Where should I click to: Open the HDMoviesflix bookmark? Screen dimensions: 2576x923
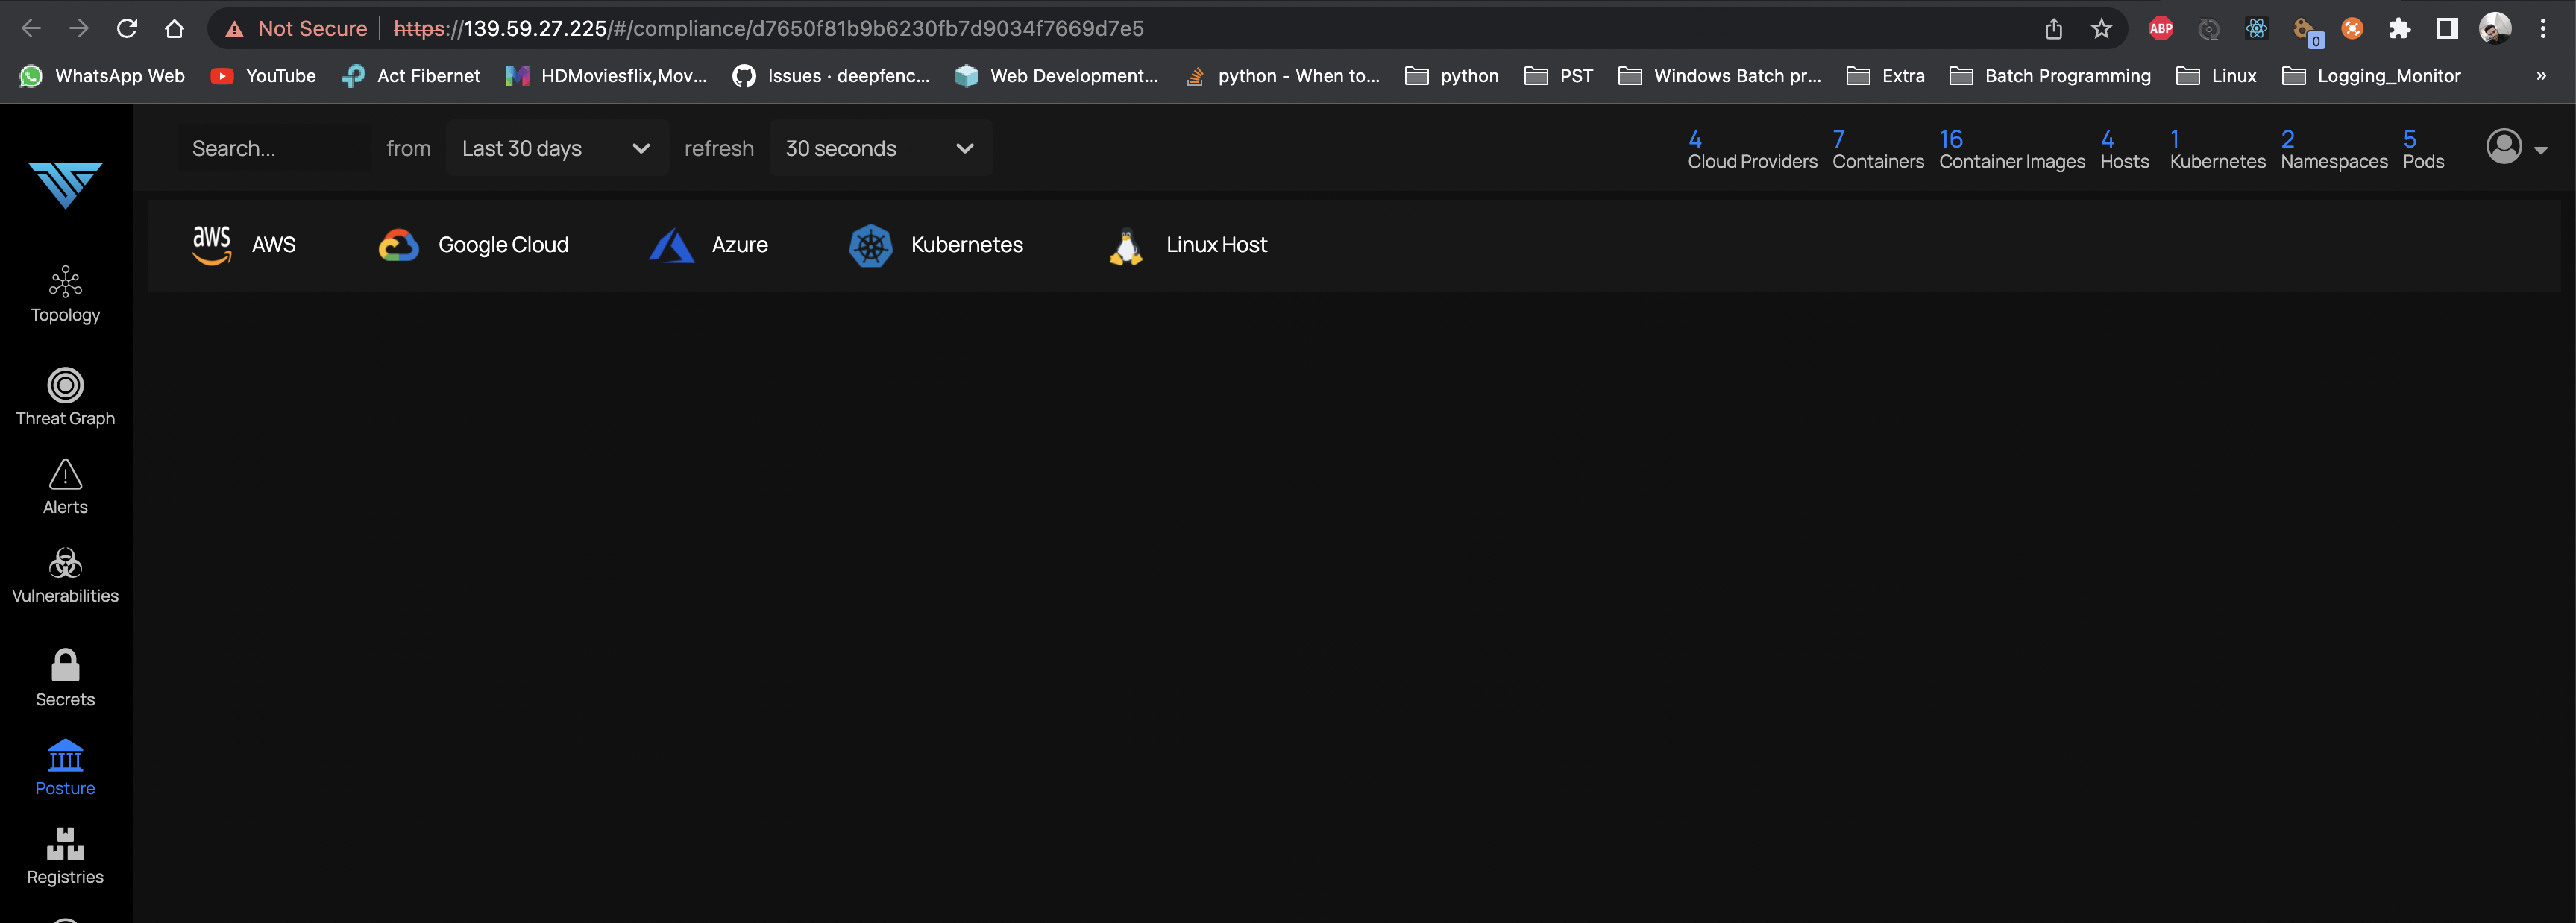(x=606, y=76)
